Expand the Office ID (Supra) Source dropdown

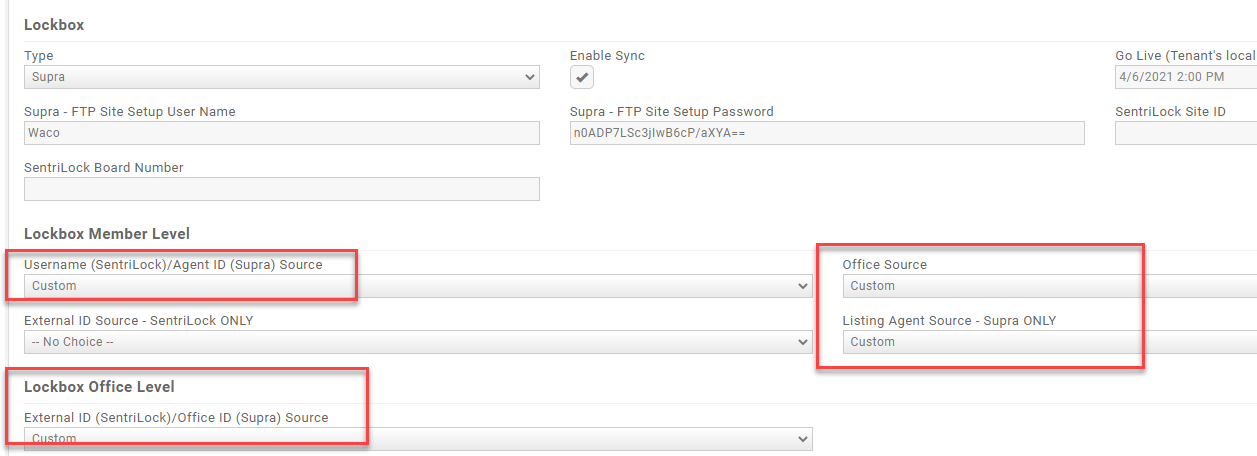(x=417, y=439)
